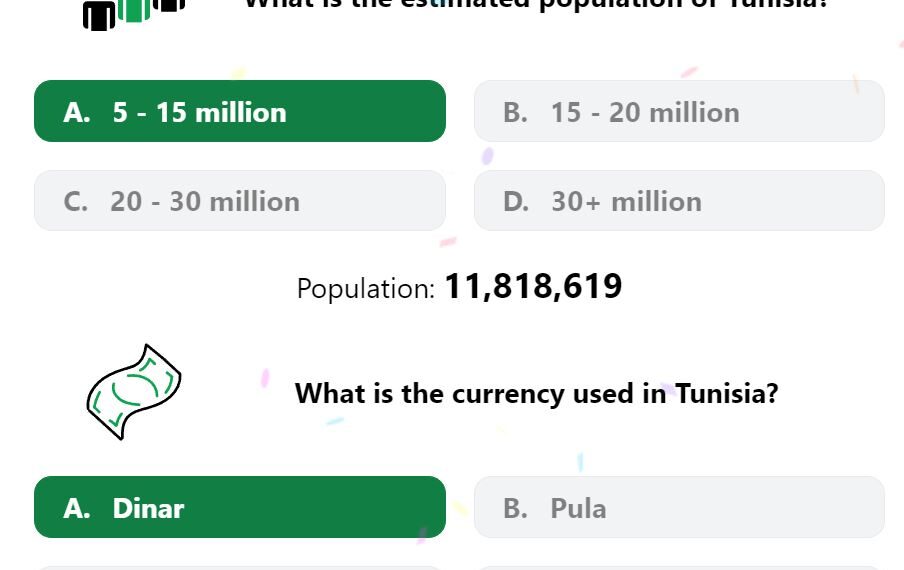The height and width of the screenshot is (570, 904).
Task: Click the 'C.' label of 20 - 30 million
Action: tap(76, 202)
